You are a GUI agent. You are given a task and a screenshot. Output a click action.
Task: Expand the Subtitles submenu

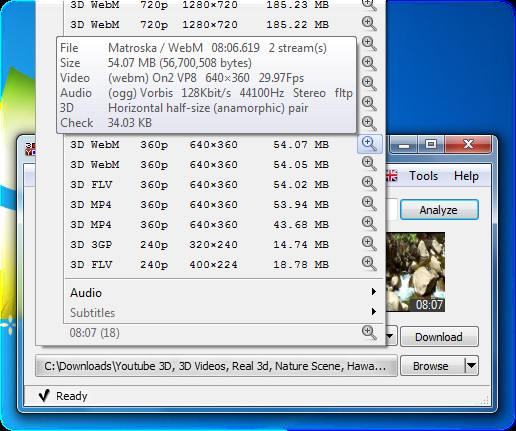pyautogui.click(x=223, y=313)
